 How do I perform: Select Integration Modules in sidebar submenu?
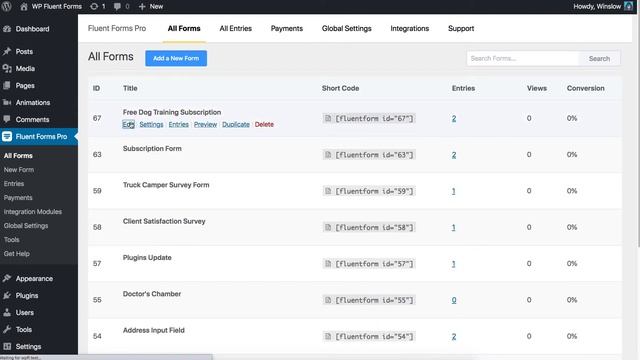click(33, 212)
